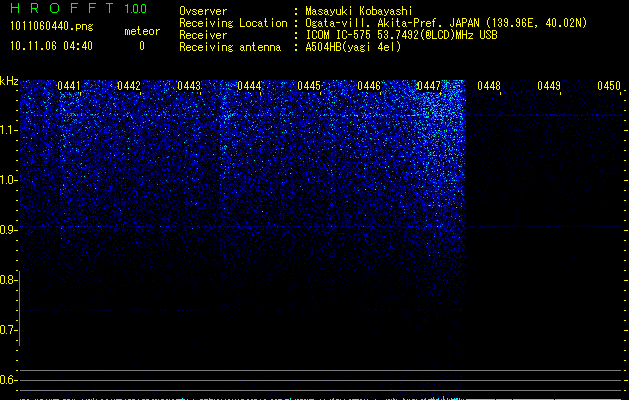
Task: Click the 0.7 frequency axis label
Action: click(8, 330)
